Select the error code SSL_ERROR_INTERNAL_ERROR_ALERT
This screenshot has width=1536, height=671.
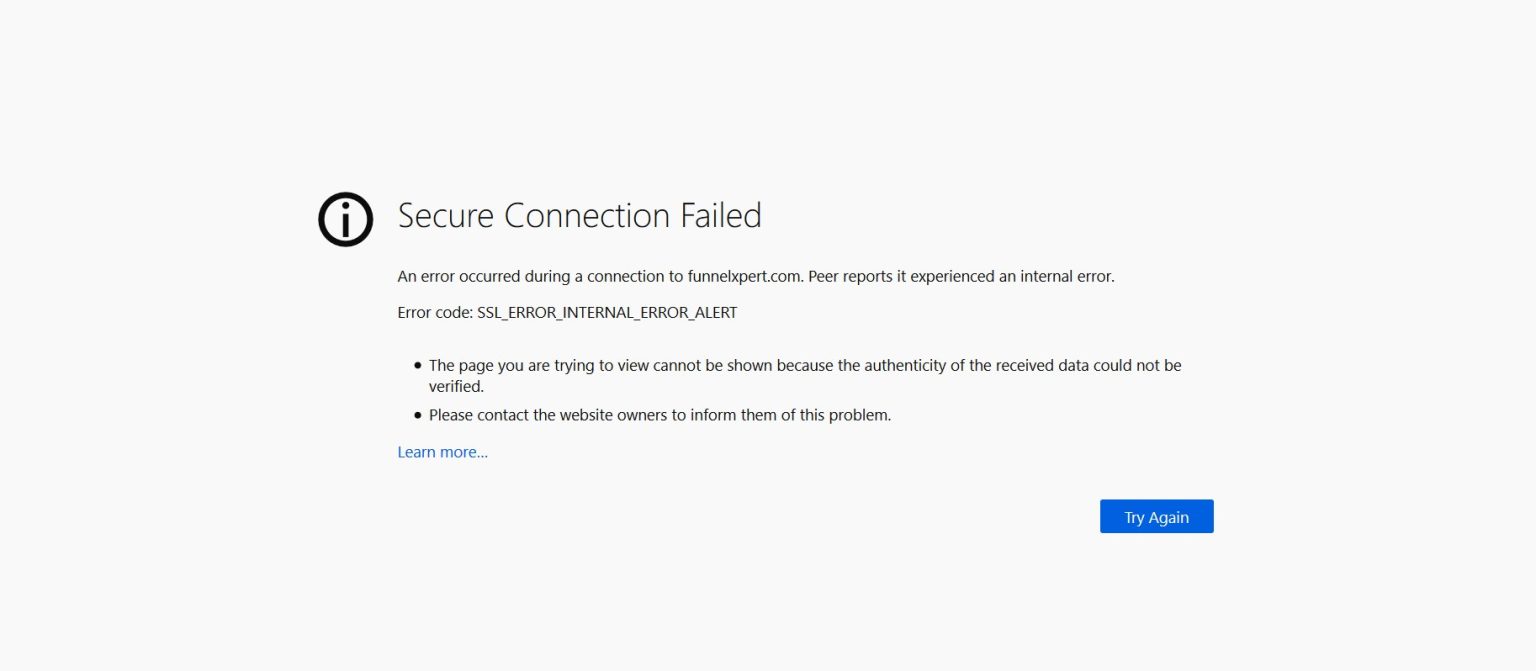(x=606, y=312)
